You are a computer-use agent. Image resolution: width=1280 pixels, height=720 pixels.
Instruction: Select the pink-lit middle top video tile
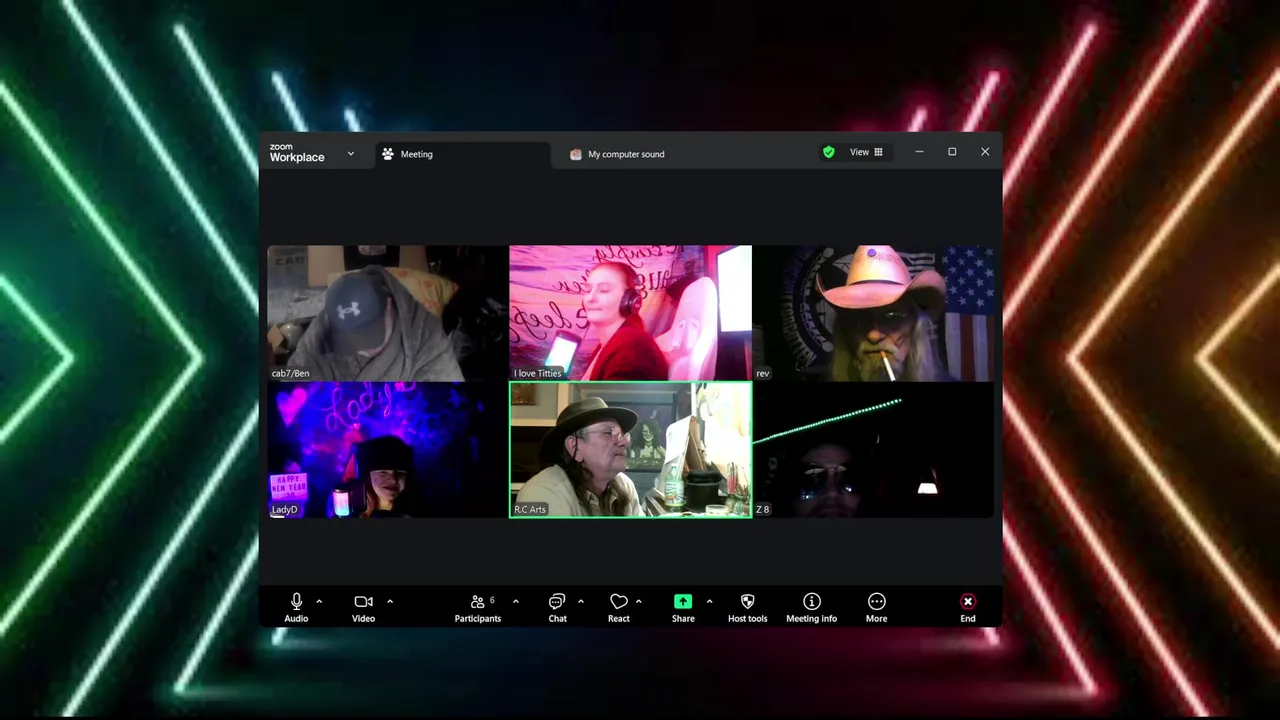coord(630,313)
